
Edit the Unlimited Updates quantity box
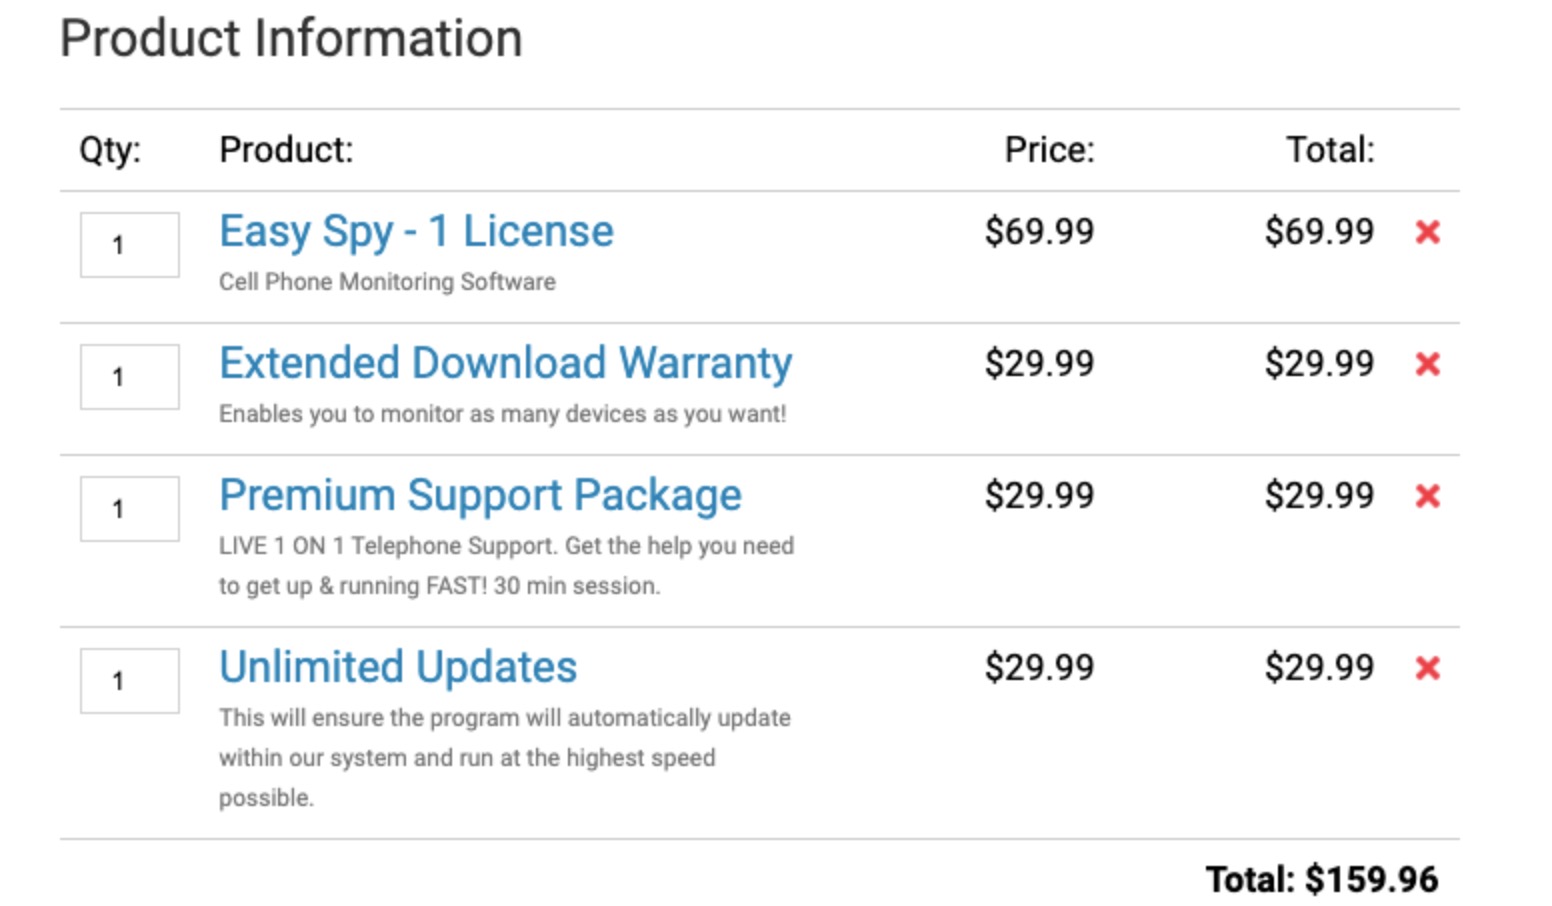click(x=130, y=680)
